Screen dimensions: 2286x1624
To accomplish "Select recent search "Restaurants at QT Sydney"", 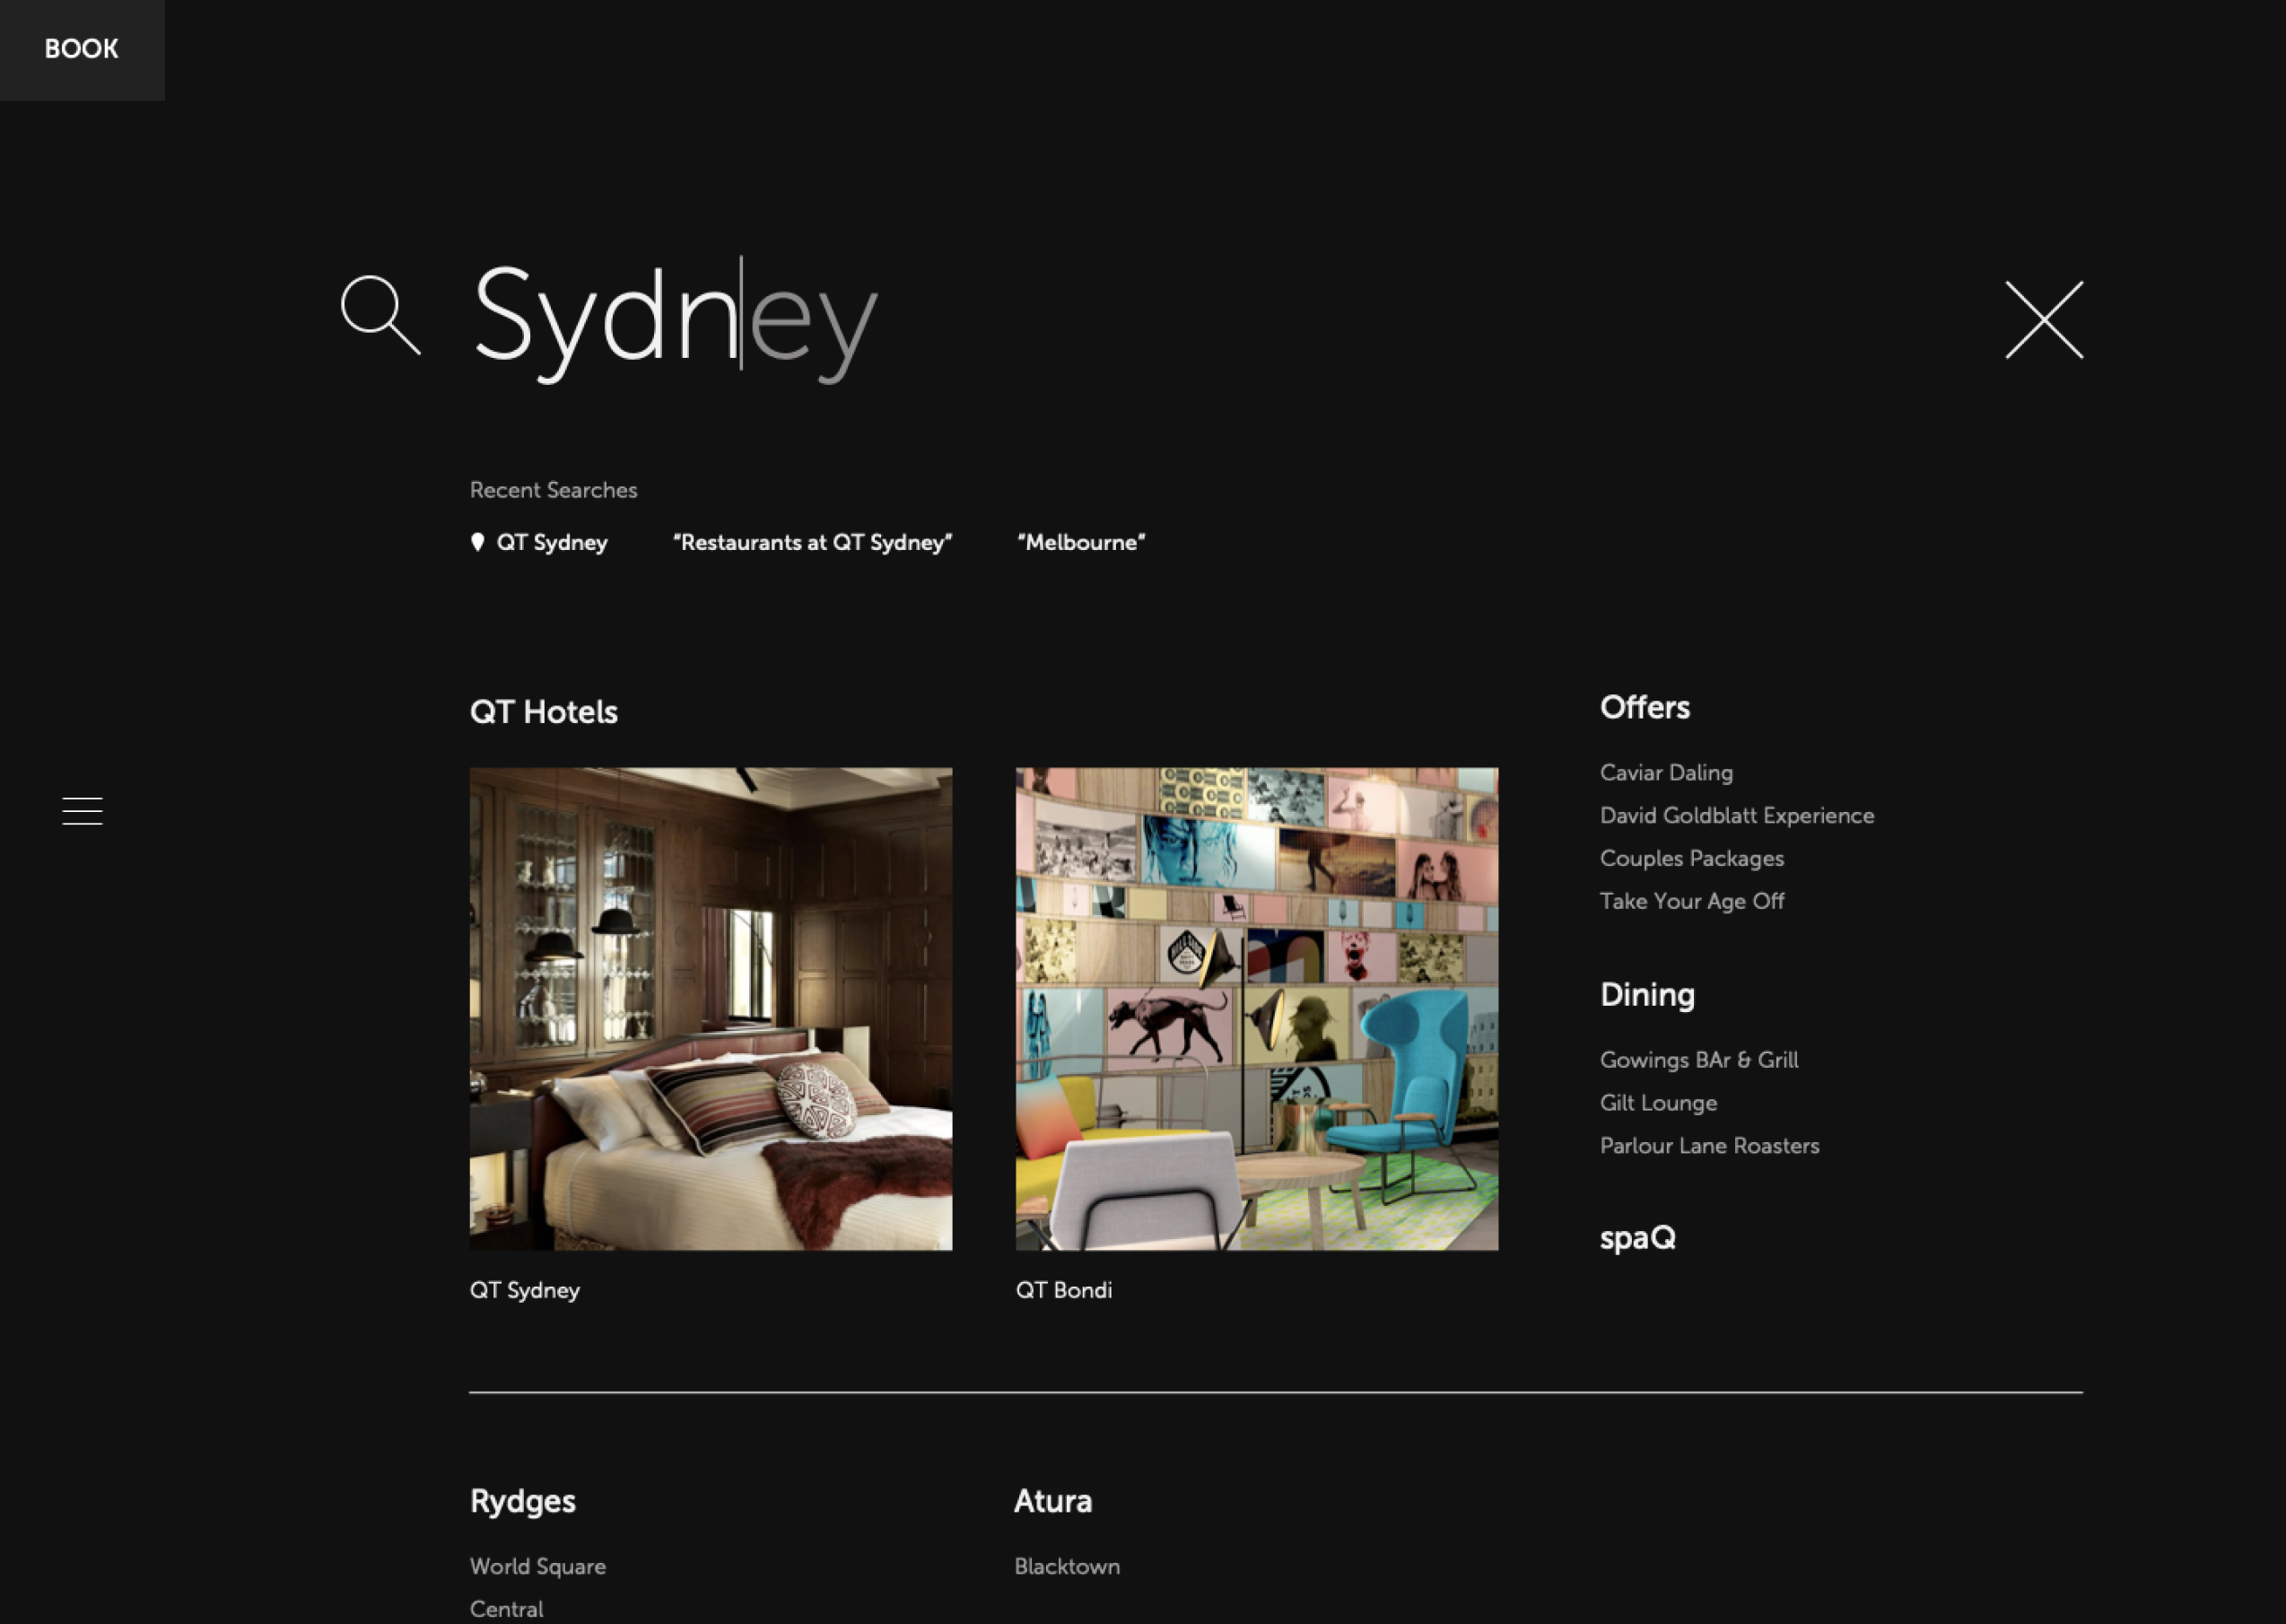I will [812, 542].
